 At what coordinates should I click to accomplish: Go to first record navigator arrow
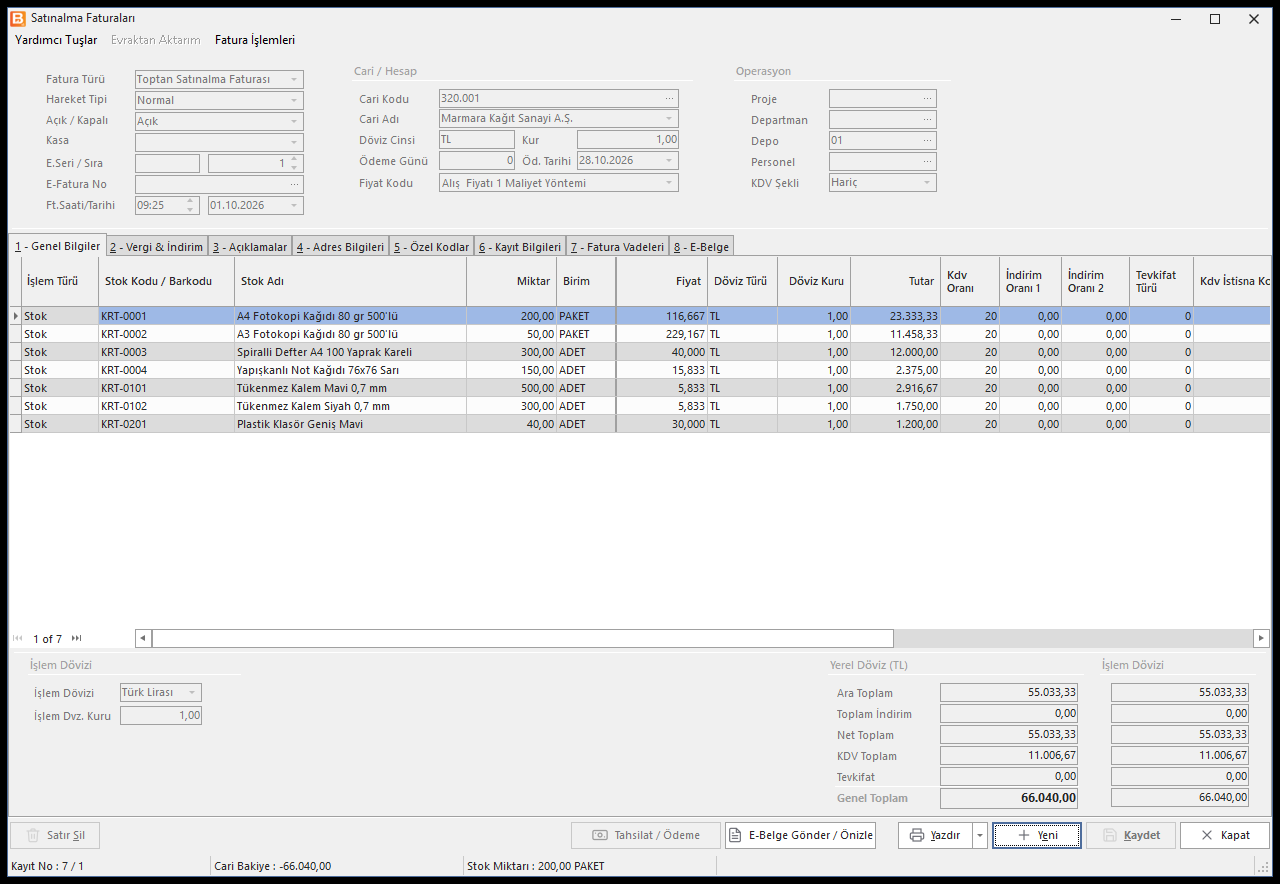click(18, 638)
